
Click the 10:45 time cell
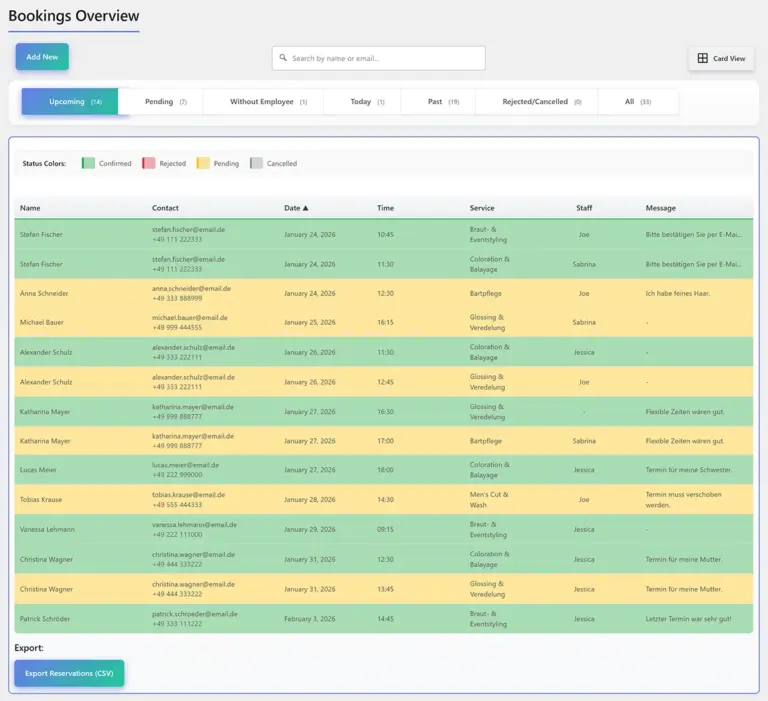coord(385,235)
